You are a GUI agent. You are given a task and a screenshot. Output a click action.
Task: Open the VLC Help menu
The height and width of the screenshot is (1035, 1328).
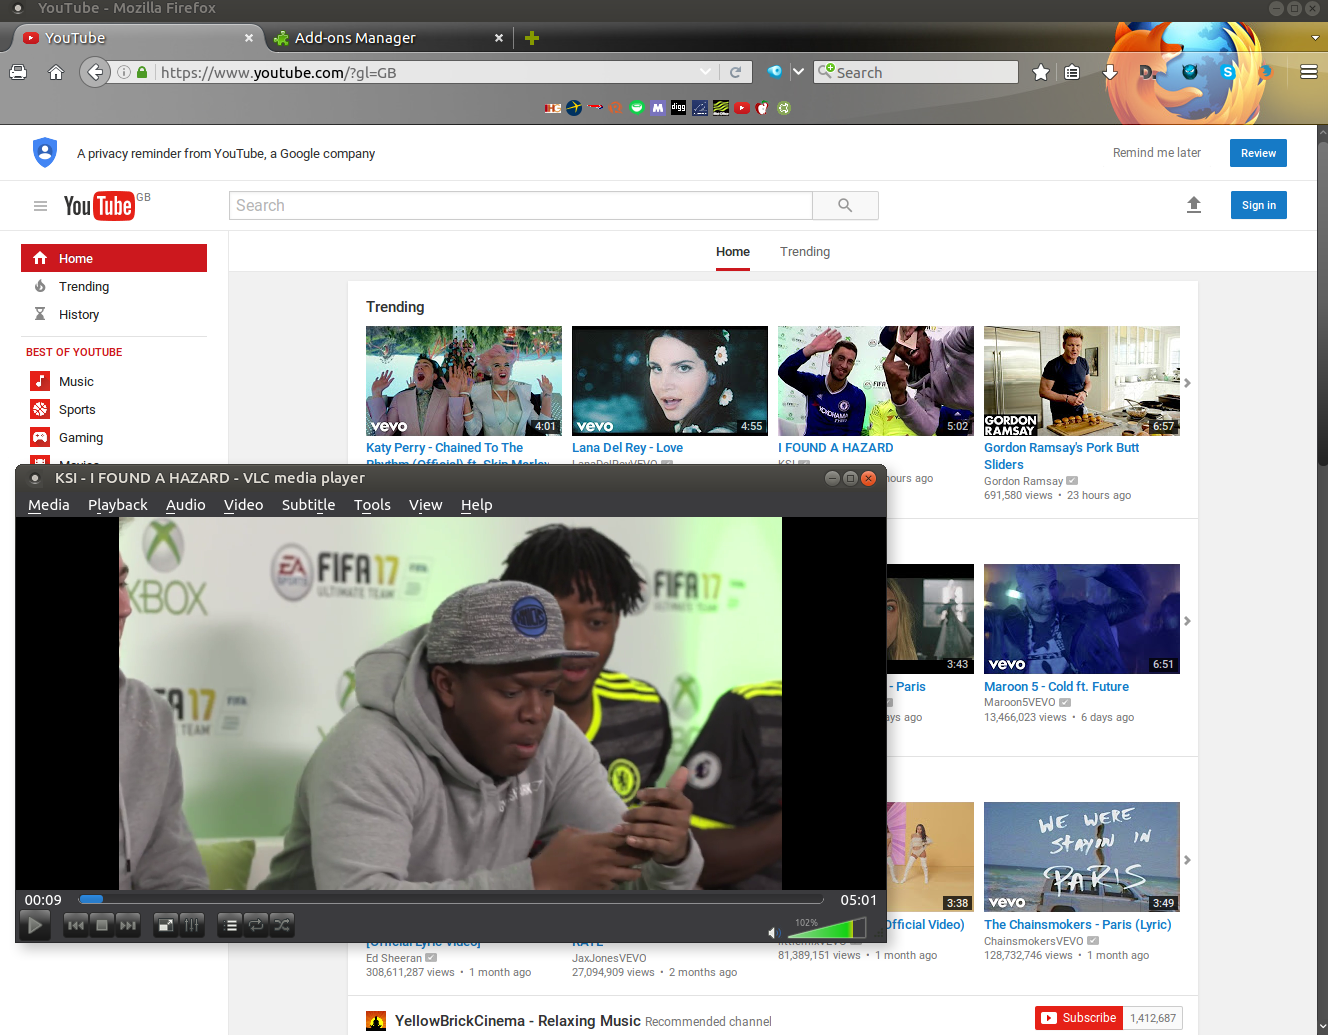477,505
